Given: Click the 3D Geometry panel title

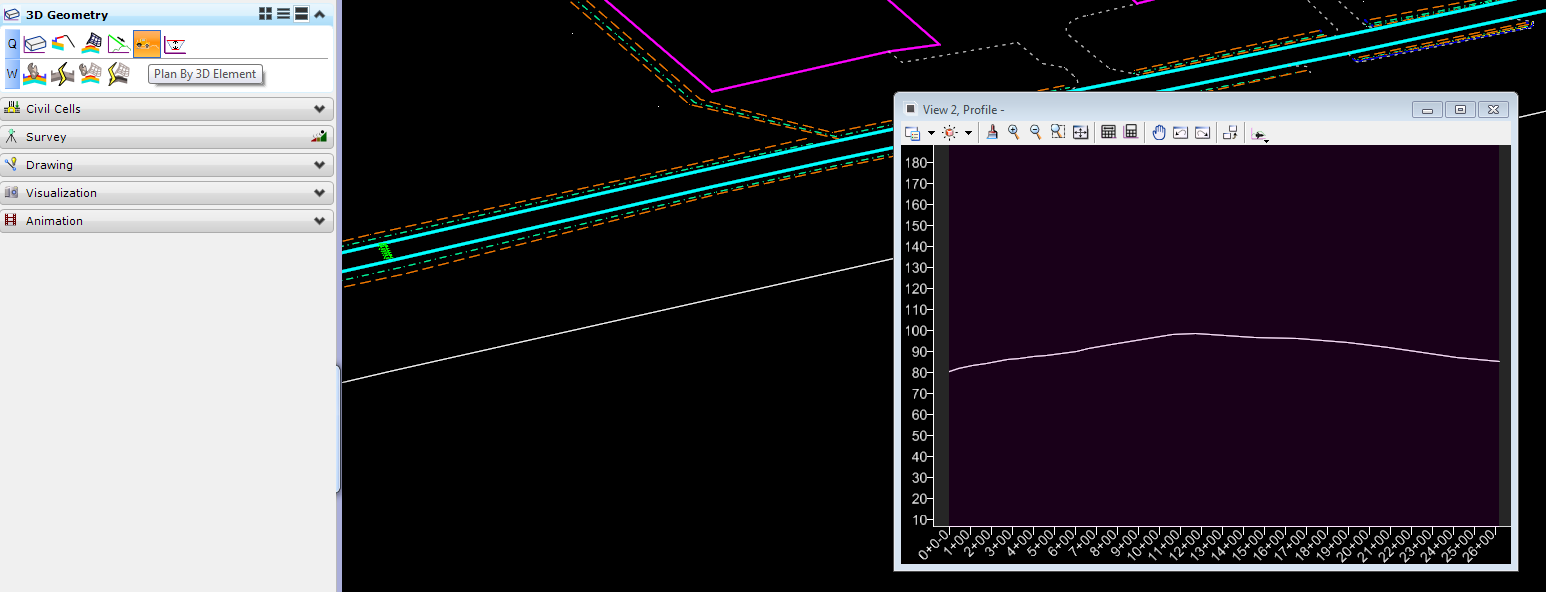Looking at the screenshot, I should click(x=67, y=15).
